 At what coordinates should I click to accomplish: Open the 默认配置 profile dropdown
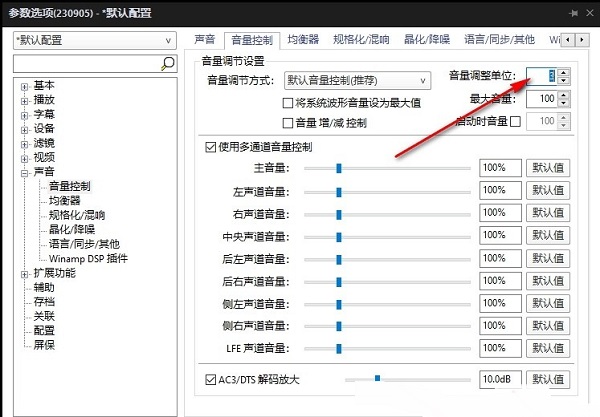point(95,40)
